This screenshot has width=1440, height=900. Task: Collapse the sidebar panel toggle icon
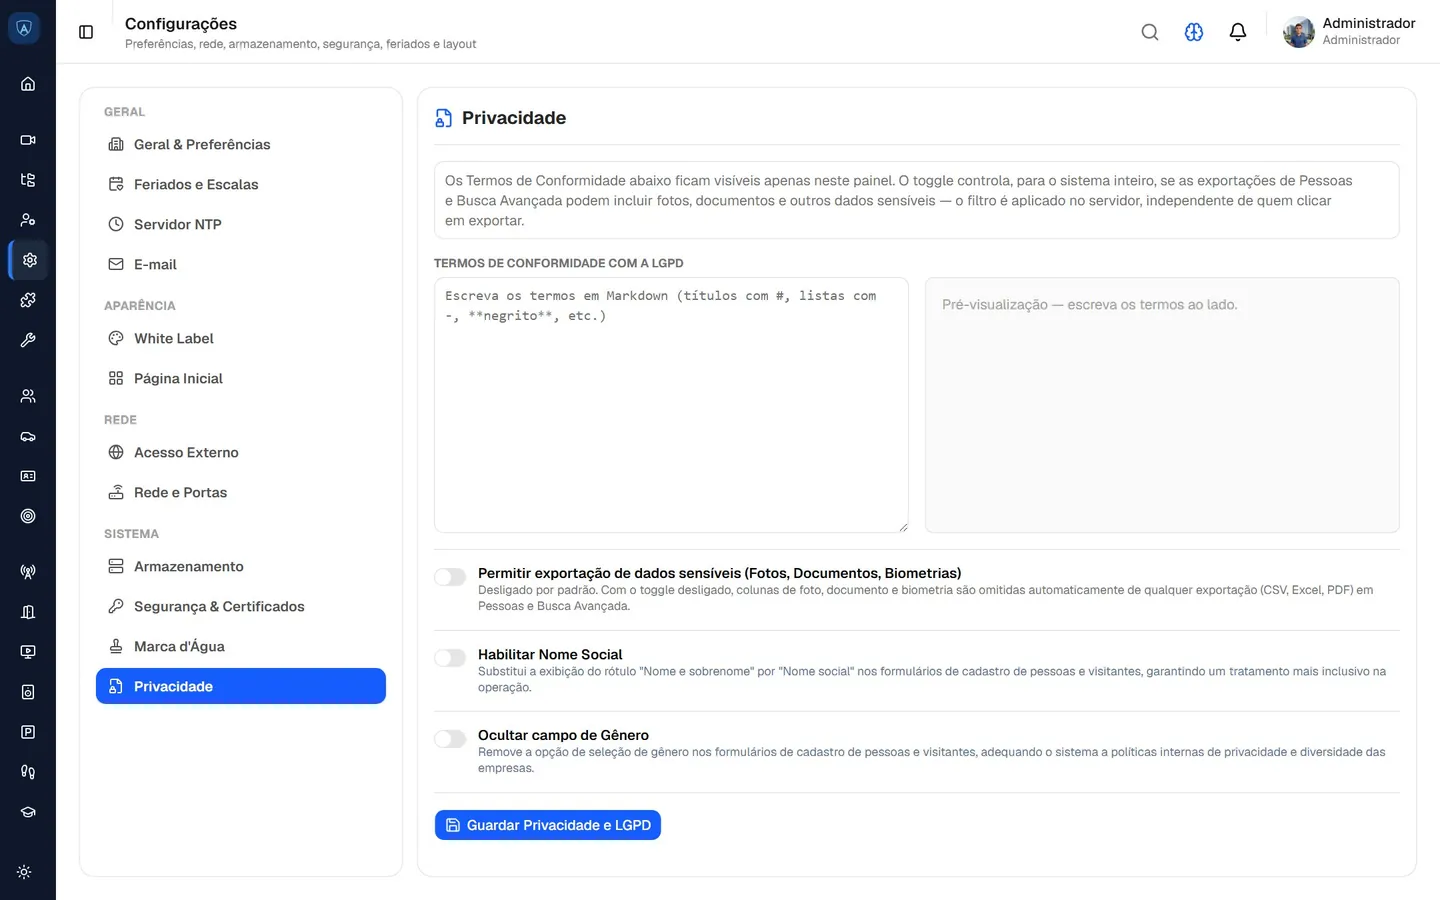[86, 32]
